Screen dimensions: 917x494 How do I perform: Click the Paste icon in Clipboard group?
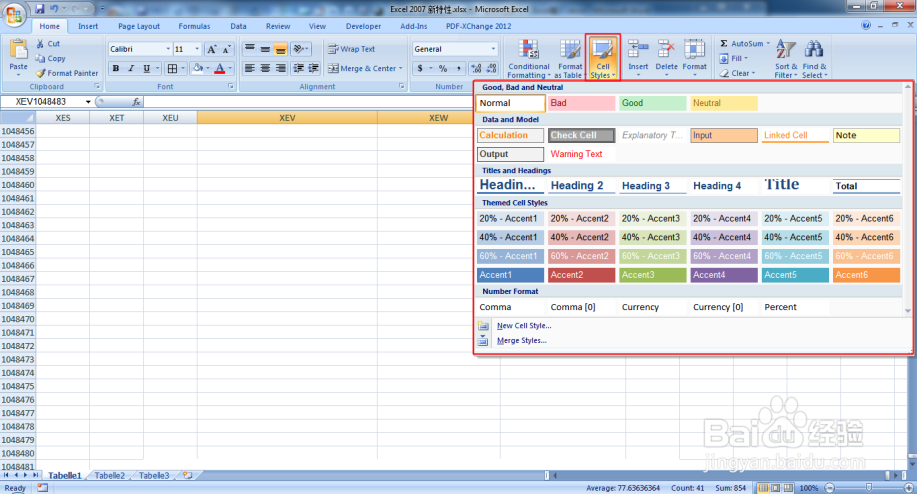click(19, 50)
